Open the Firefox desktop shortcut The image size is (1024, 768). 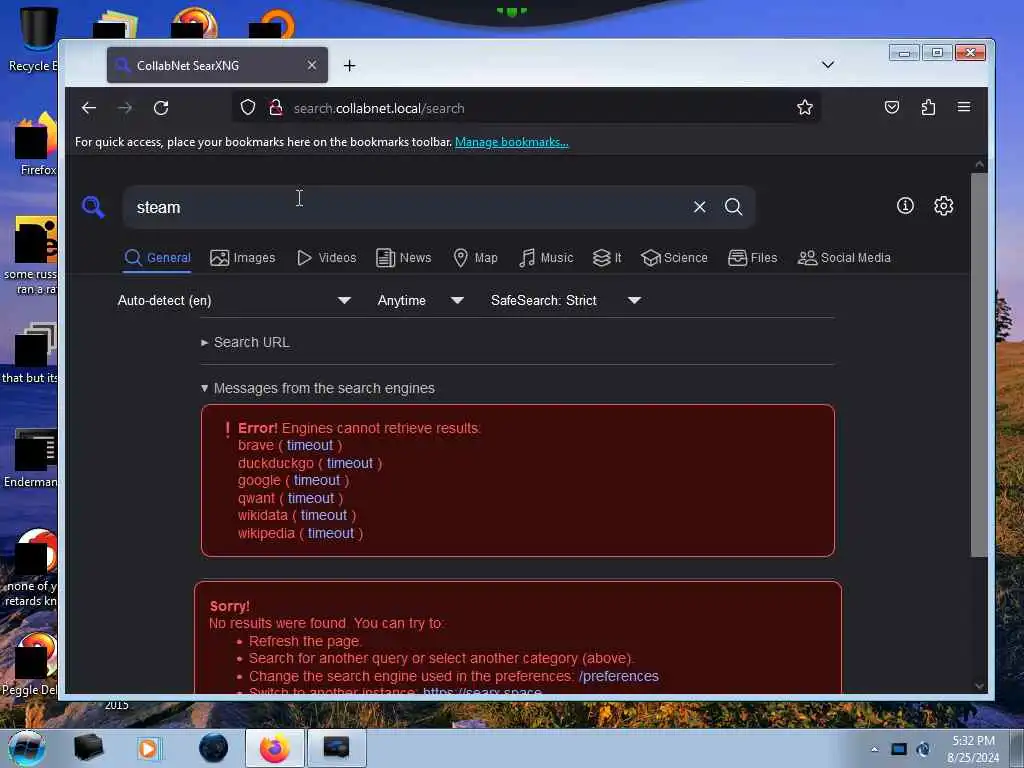[x=37, y=144]
